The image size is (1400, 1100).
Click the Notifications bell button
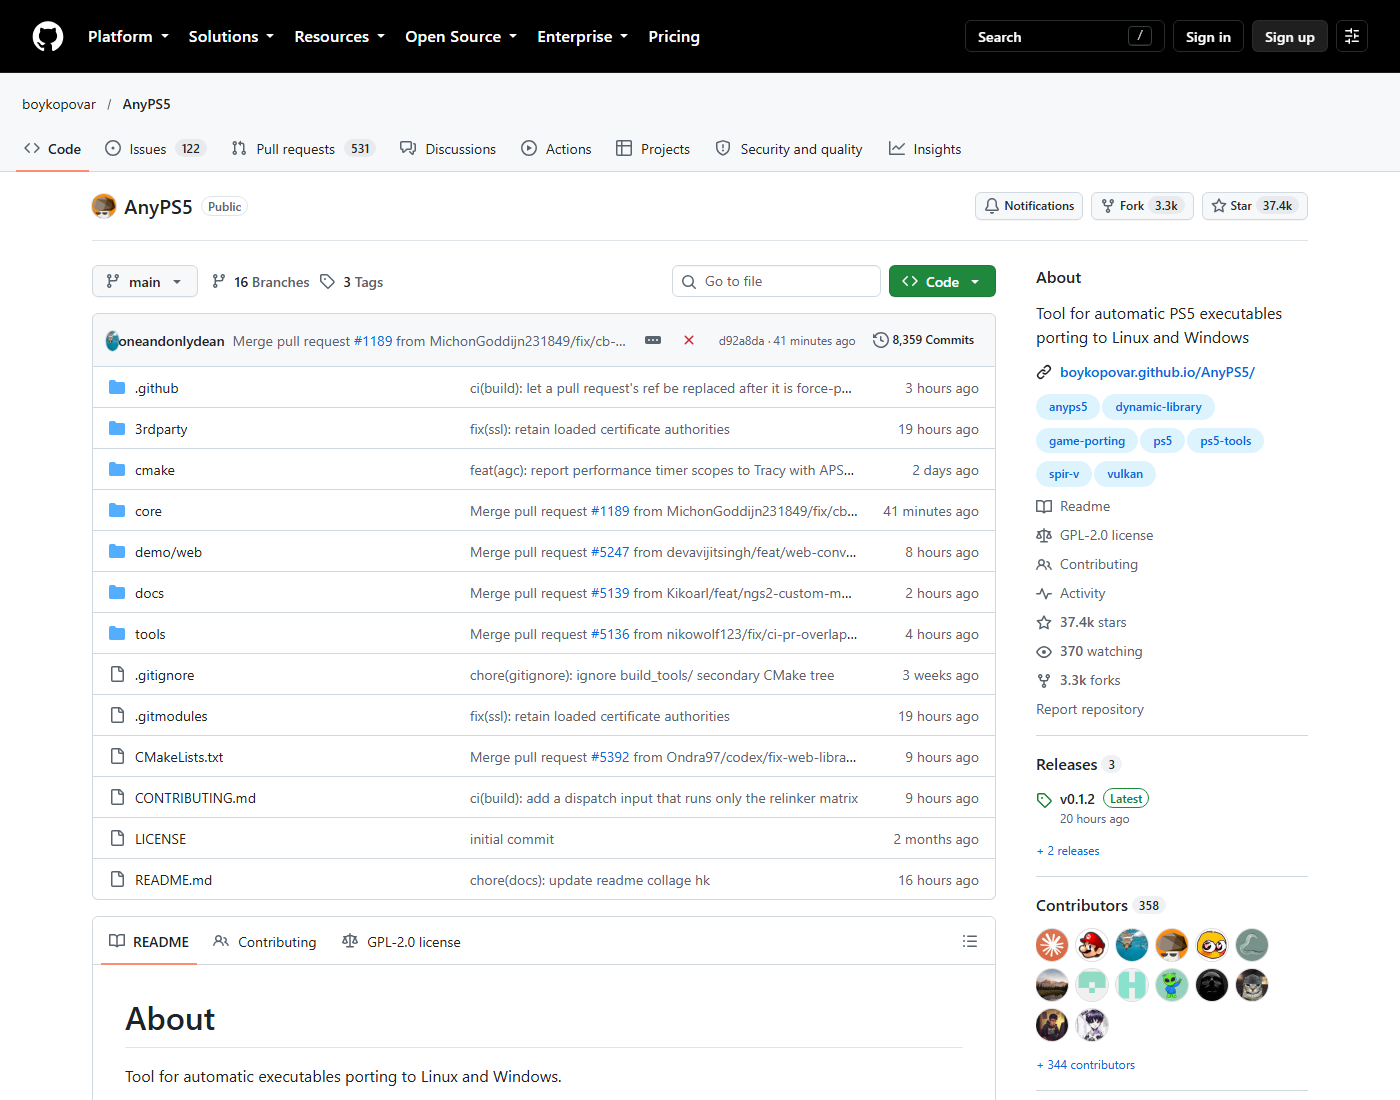coord(1029,206)
